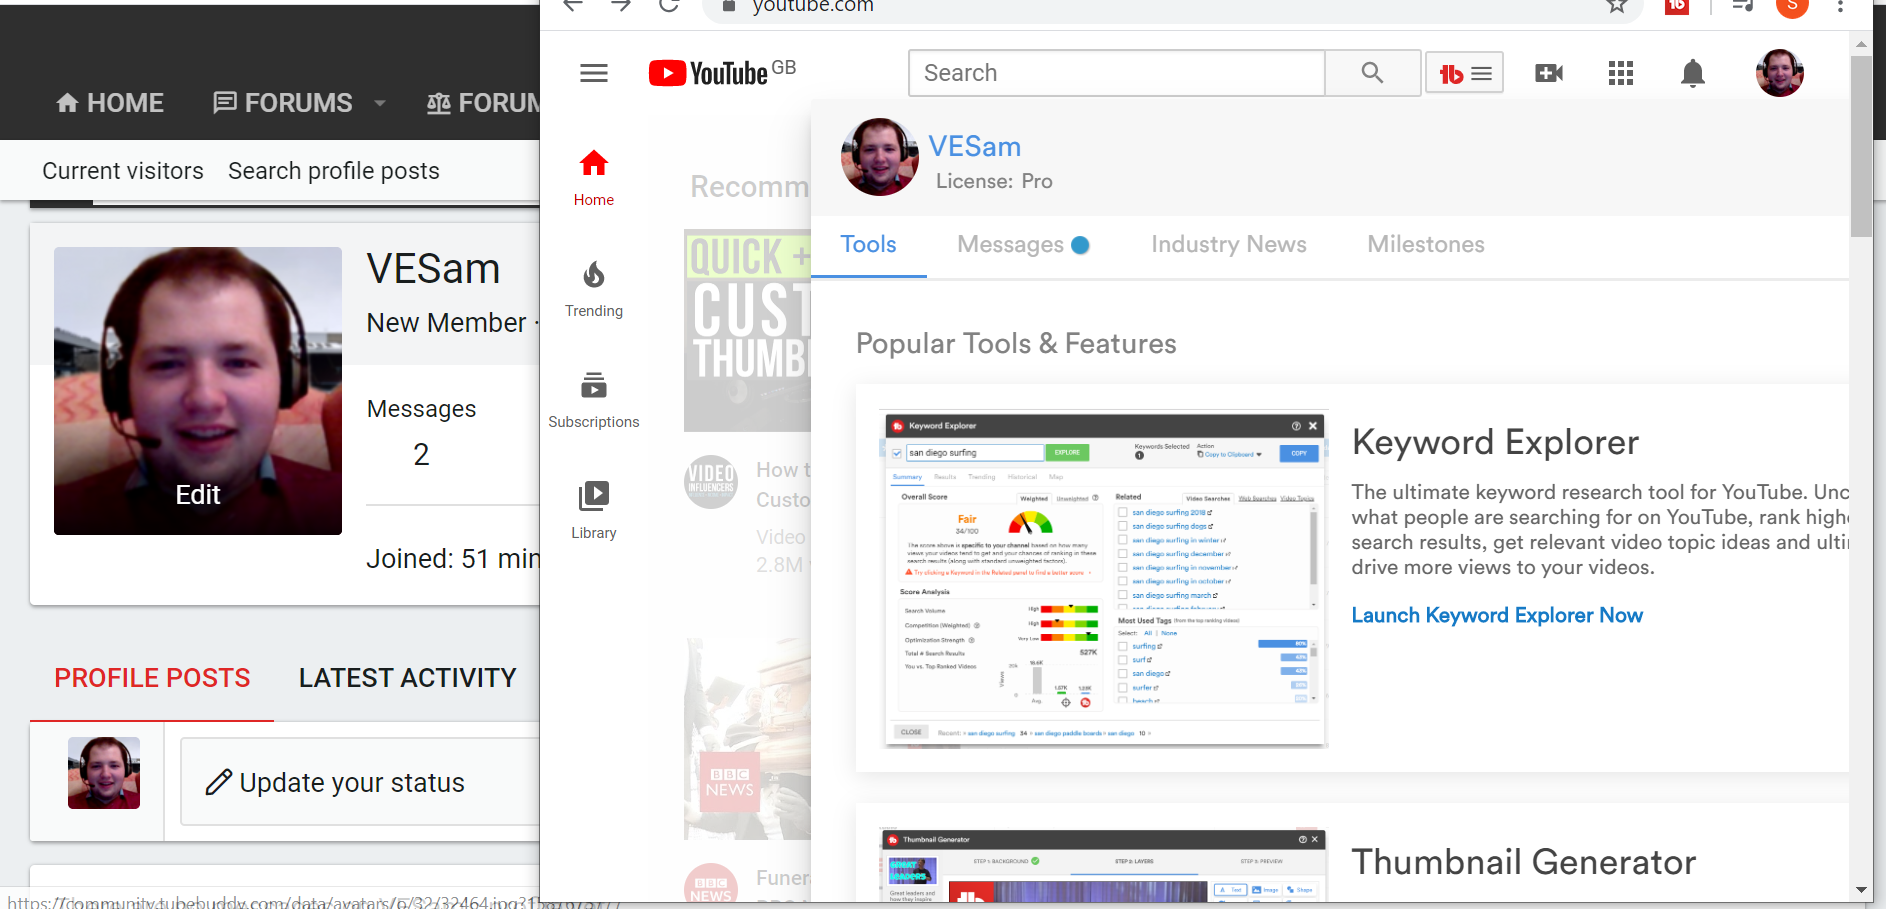The image size is (1886, 909).
Task: Click Current visitors link
Action: (123, 171)
